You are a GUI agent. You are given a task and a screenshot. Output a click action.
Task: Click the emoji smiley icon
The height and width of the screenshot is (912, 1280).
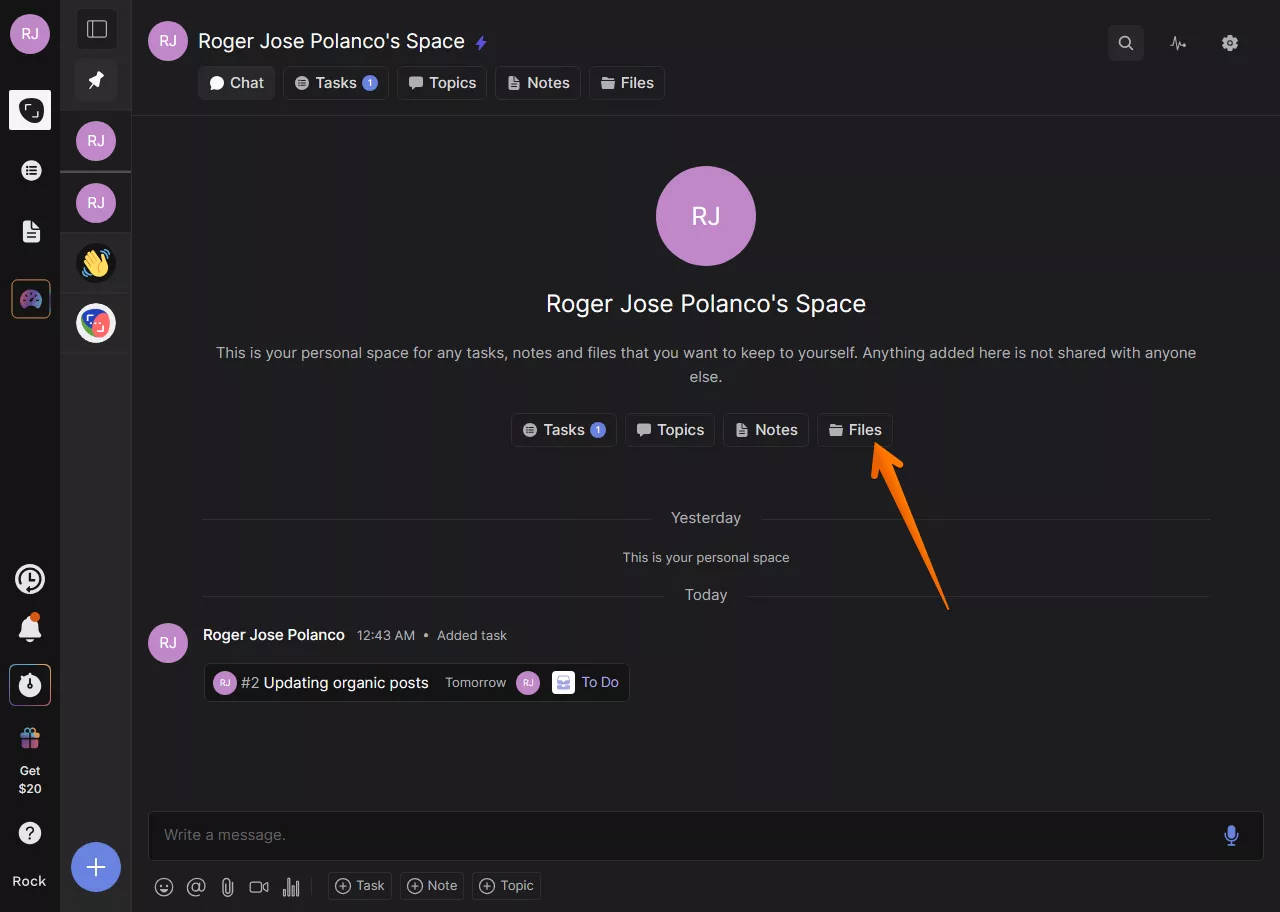click(164, 887)
